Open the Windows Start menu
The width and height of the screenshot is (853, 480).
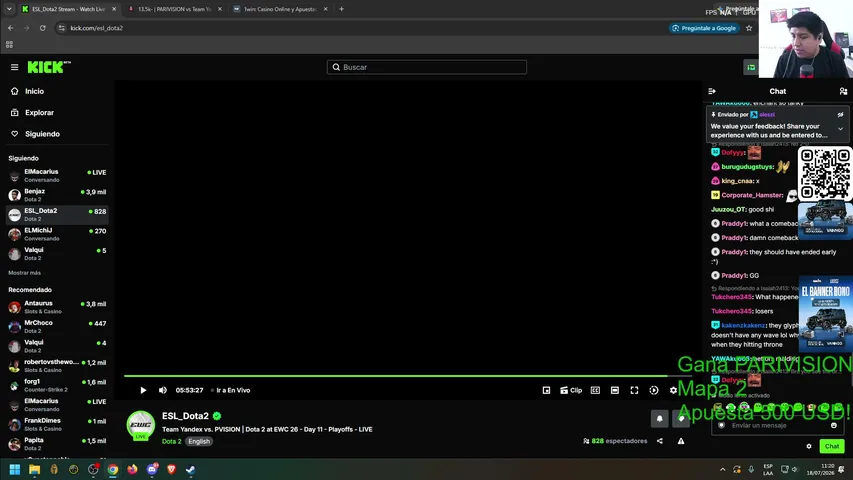click(x=15, y=469)
